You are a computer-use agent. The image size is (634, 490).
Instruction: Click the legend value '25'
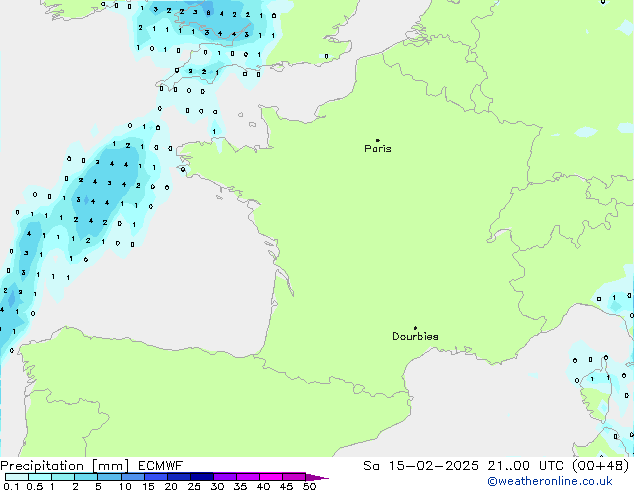pyautogui.click(x=194, y=486)
